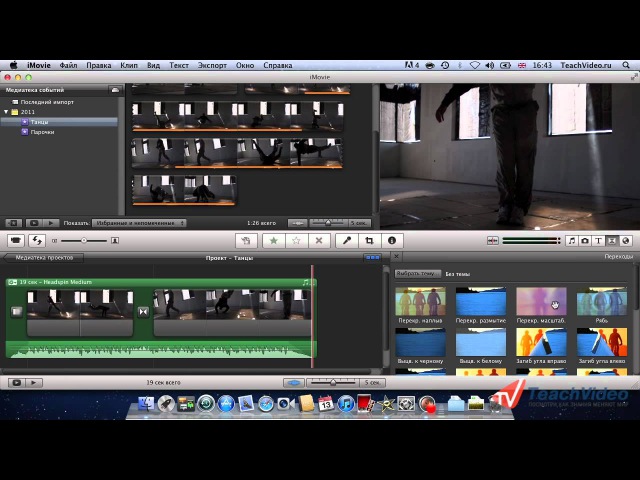
Task: Play event from beginning button
Action: click(x=51, y=223)
